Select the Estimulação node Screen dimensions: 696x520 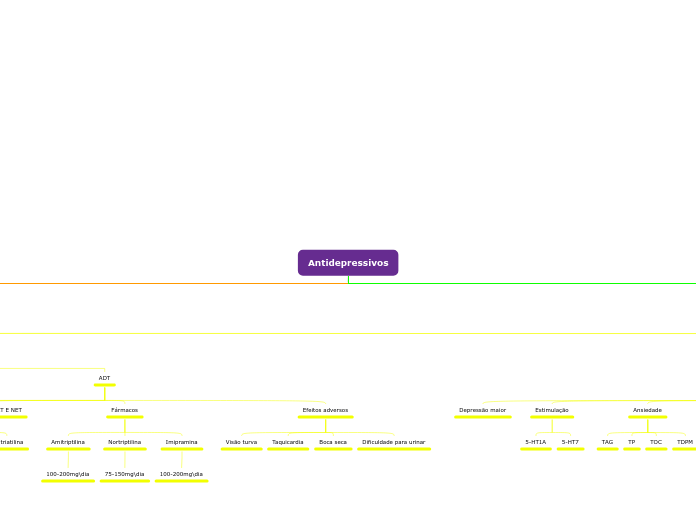click(552, 410)
